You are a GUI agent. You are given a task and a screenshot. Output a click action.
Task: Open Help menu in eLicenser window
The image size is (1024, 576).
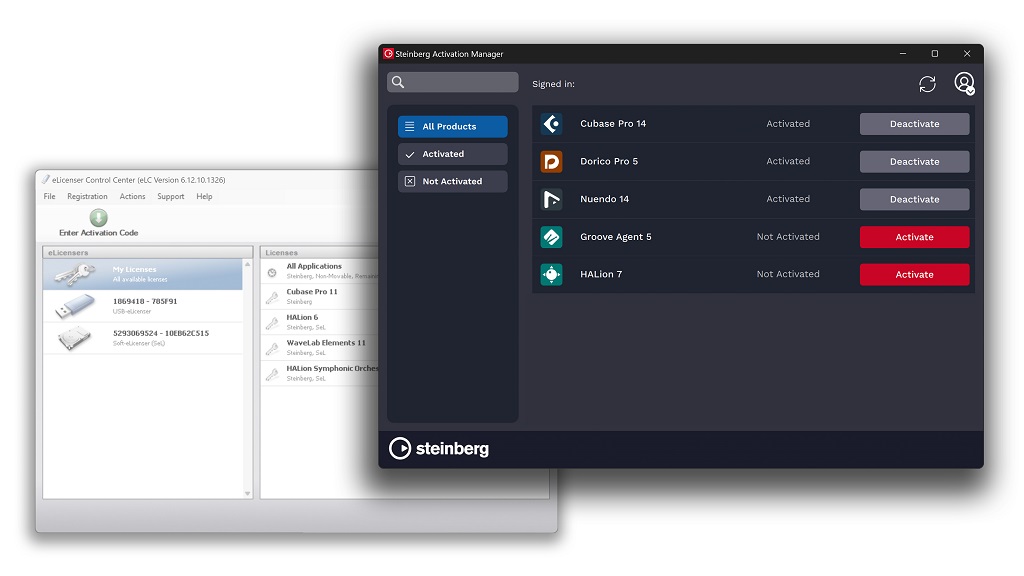click(204, 197)
